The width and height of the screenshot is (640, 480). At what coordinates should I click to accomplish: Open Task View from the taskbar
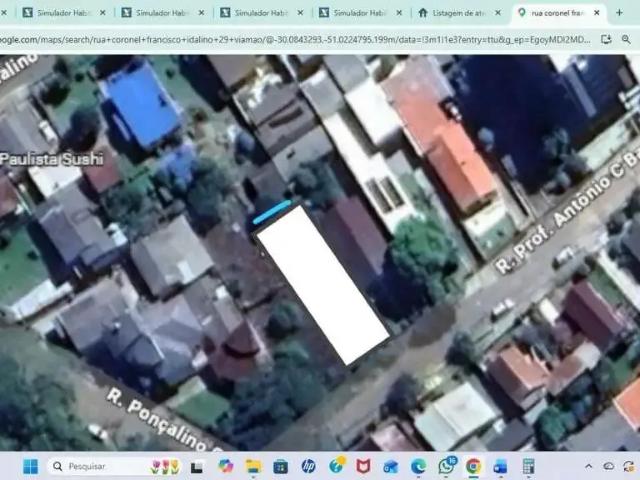coord(197,467)
